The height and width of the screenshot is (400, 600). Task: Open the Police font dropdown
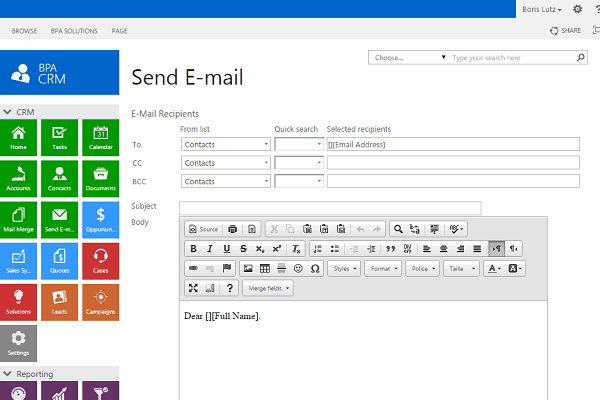[x=423, y=268]
